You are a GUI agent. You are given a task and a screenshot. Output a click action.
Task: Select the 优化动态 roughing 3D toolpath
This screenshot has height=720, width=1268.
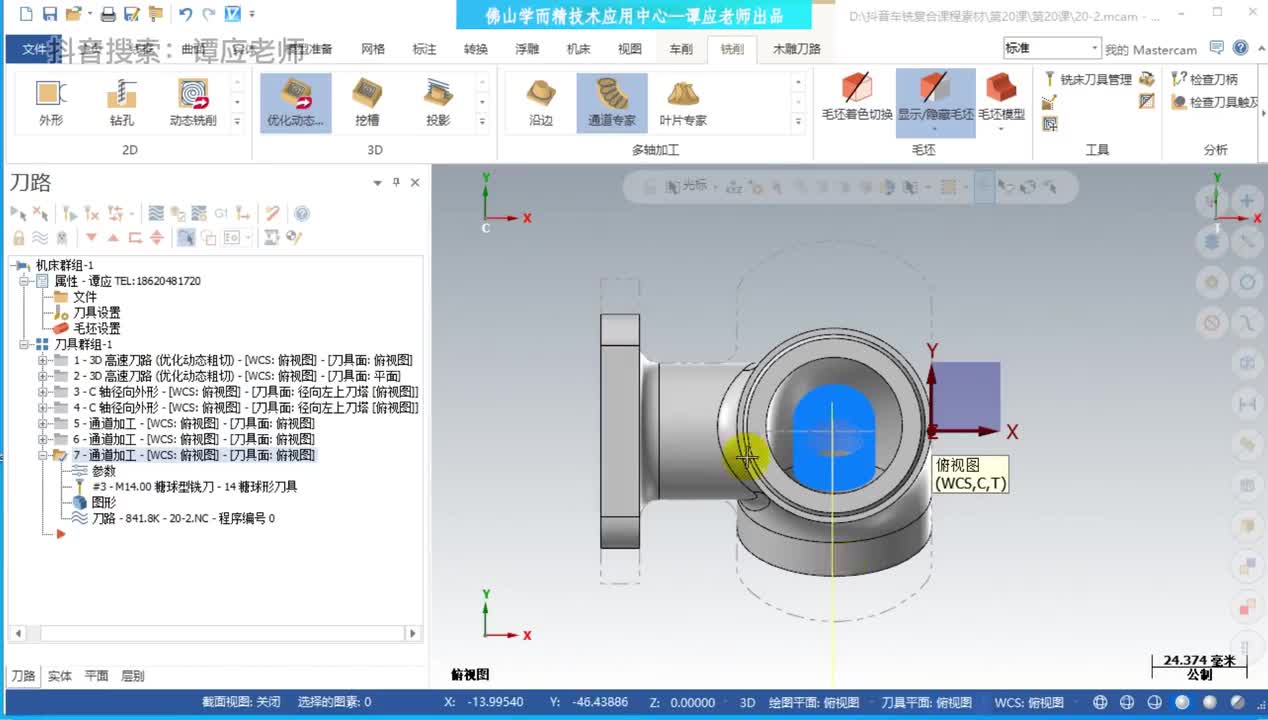[296, 103]
